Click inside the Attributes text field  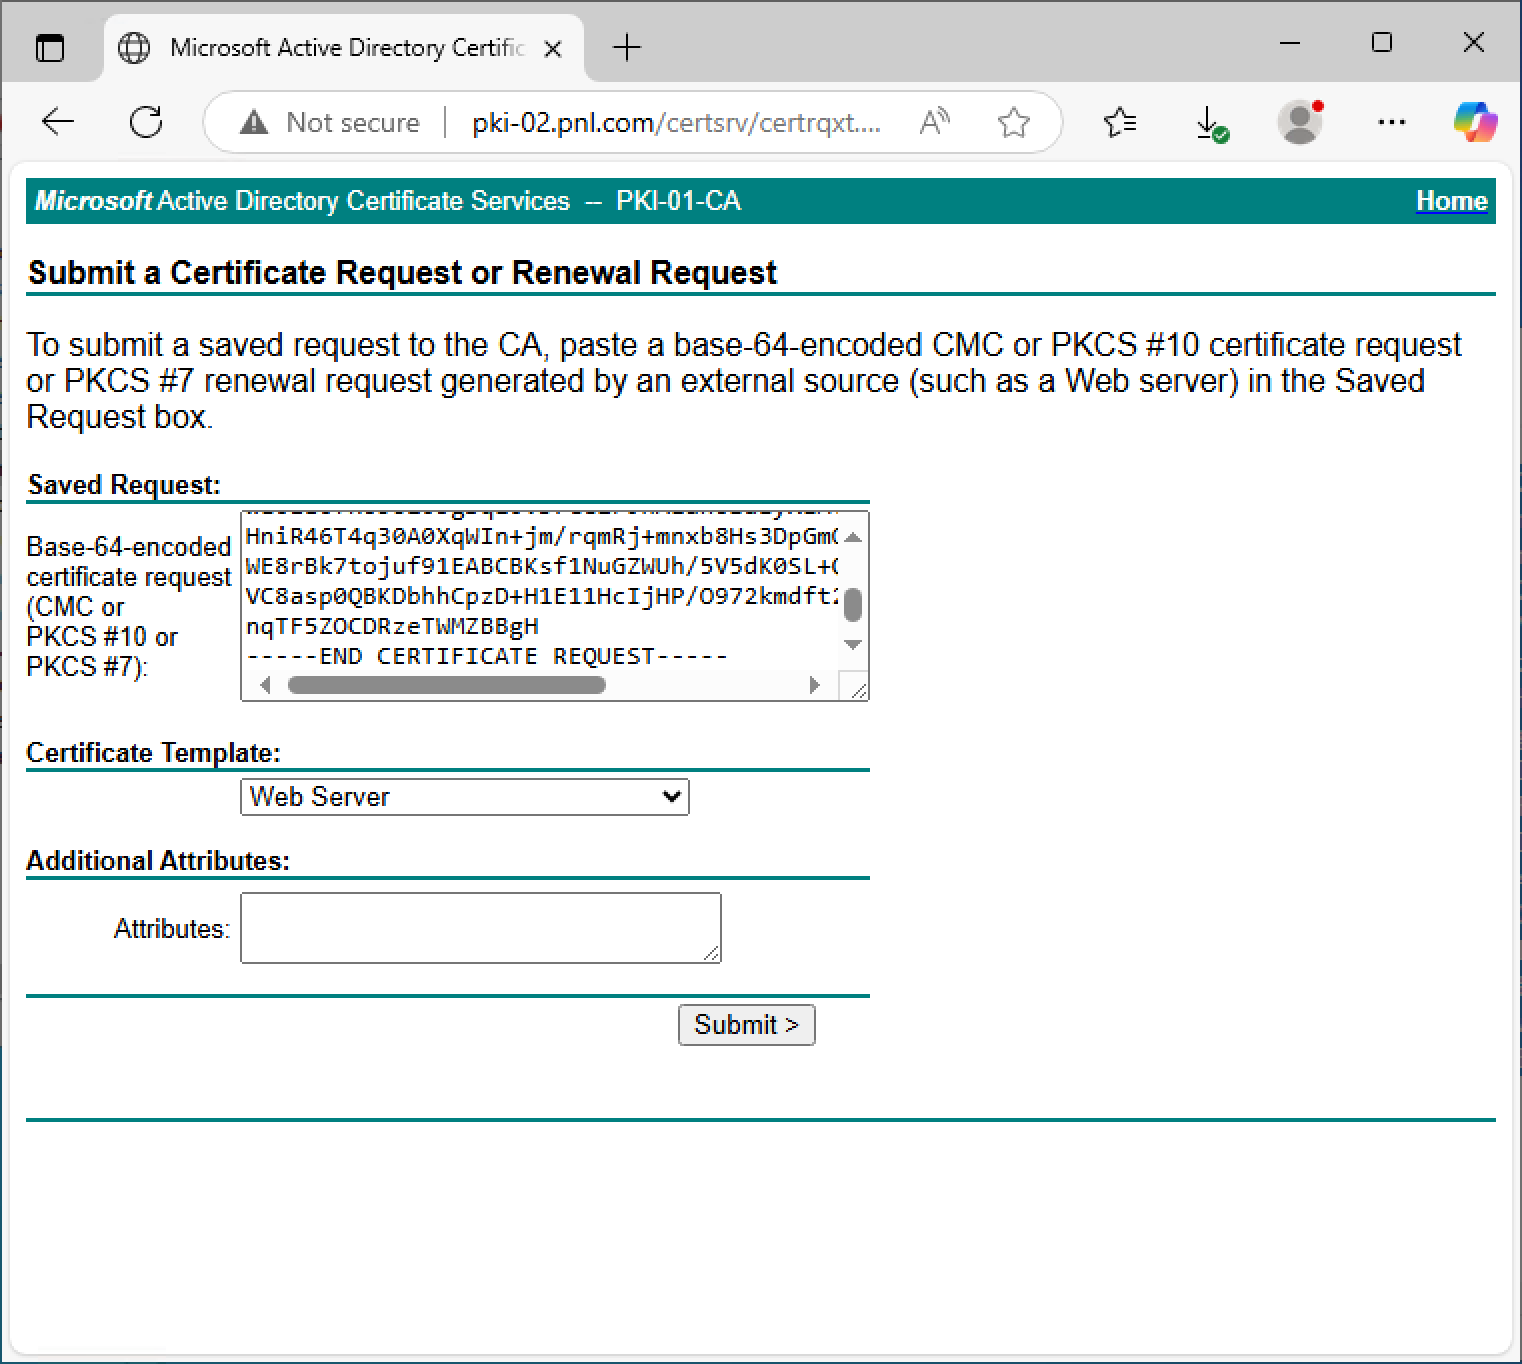point(480,928)
